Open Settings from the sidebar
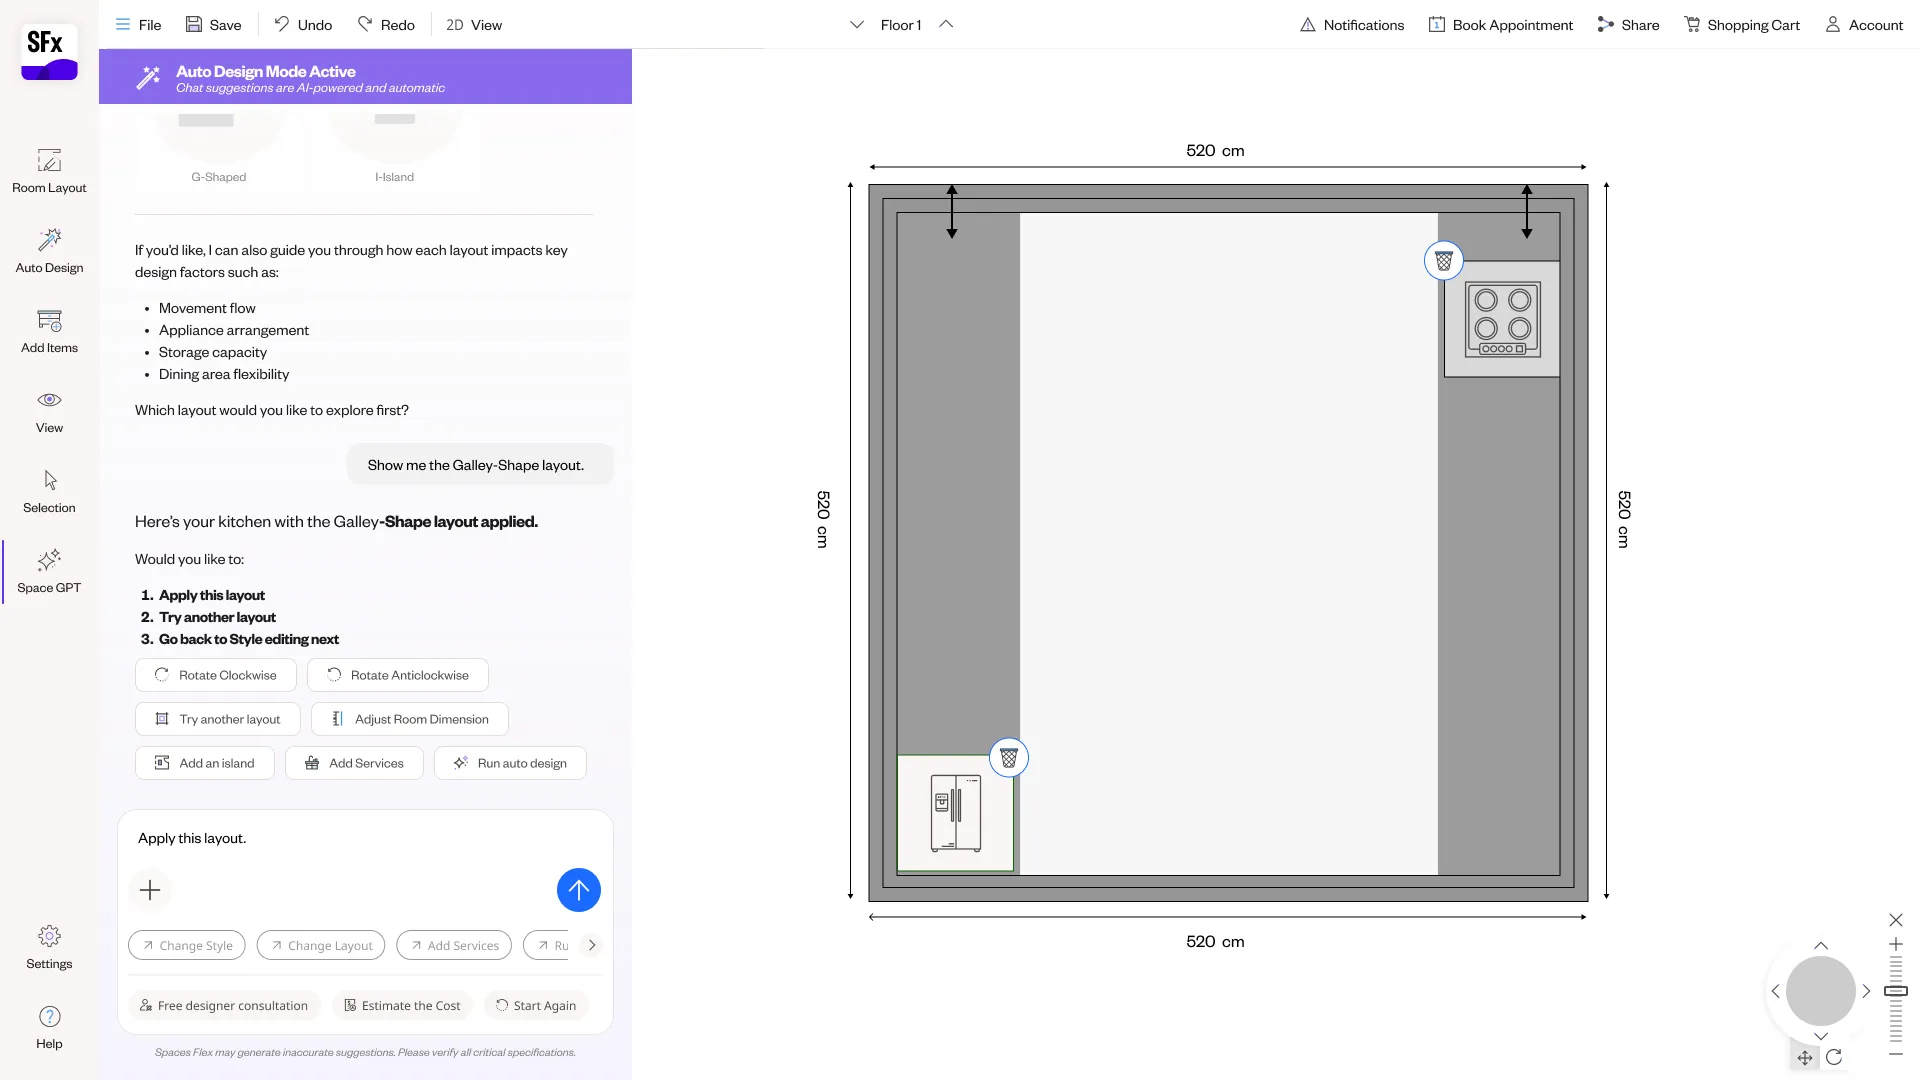 49,947
